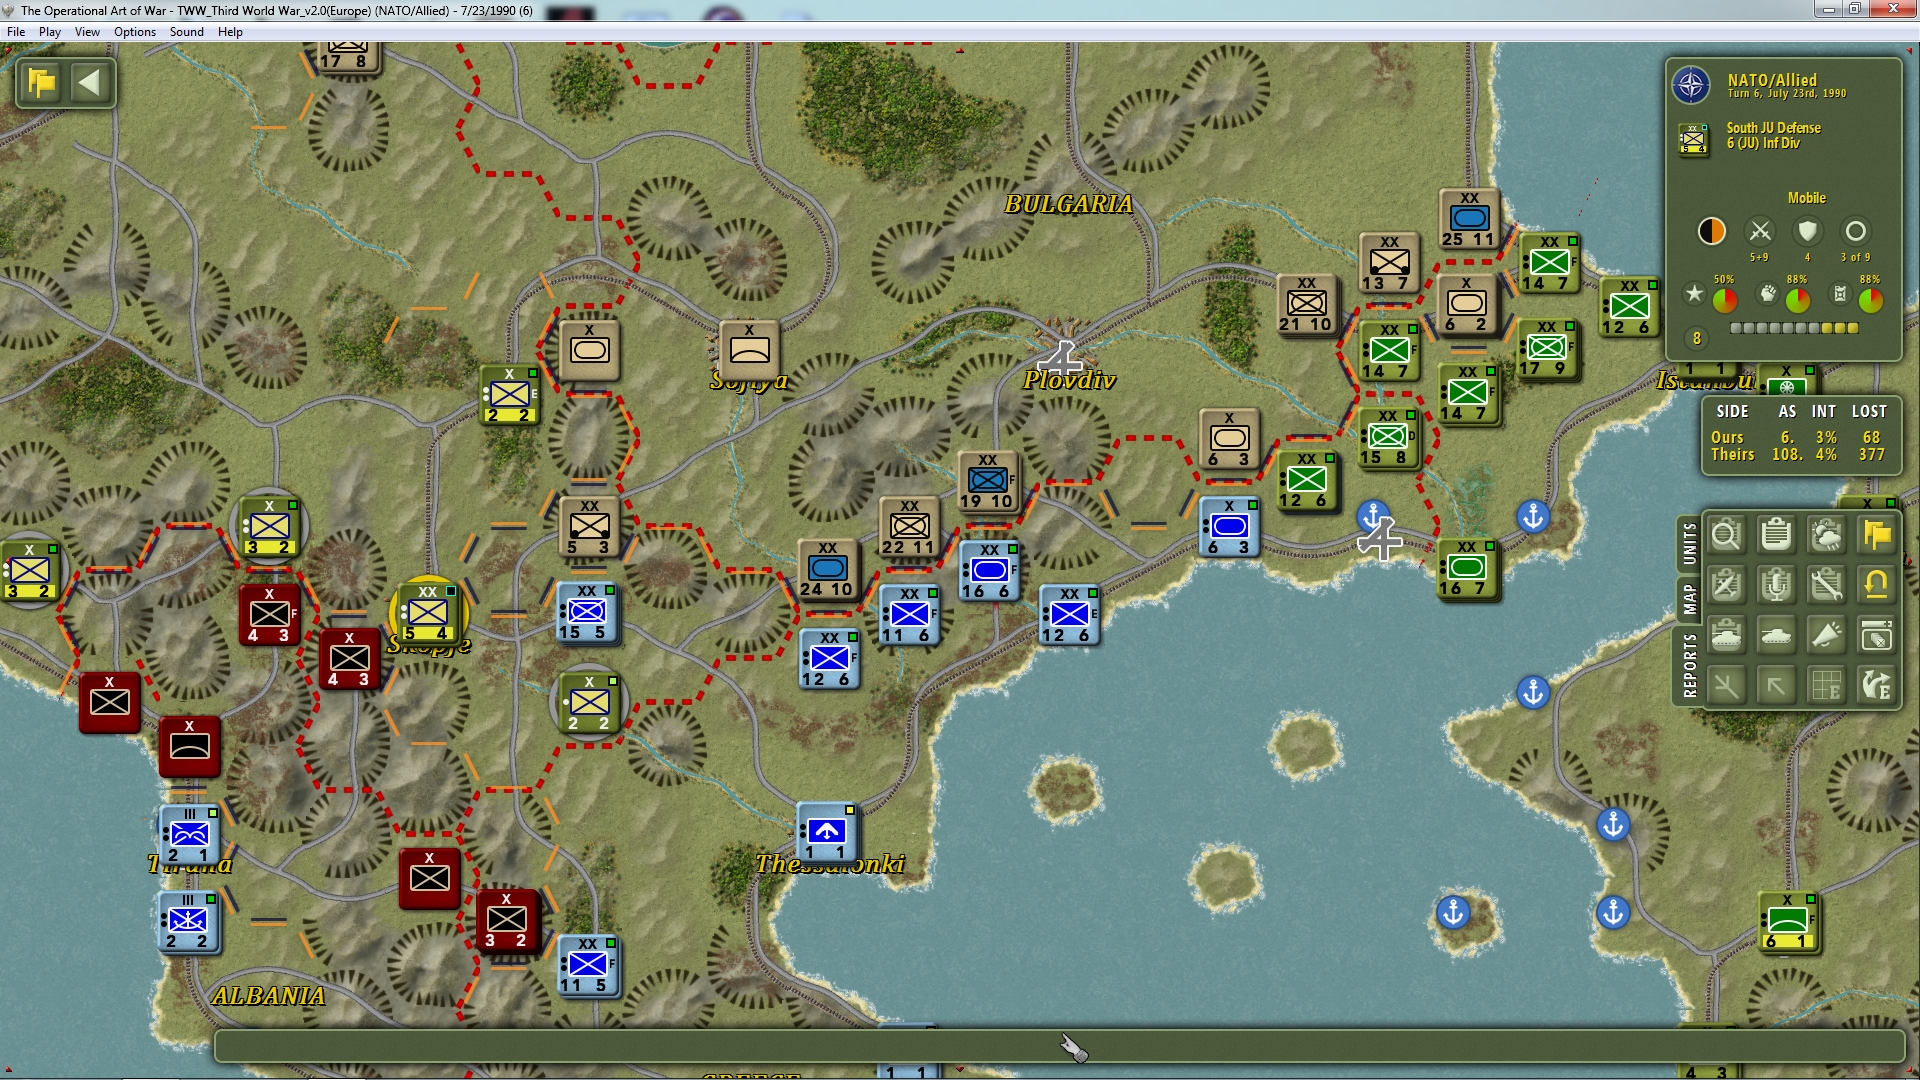Click the star proficiency icon

point(1694,293)
